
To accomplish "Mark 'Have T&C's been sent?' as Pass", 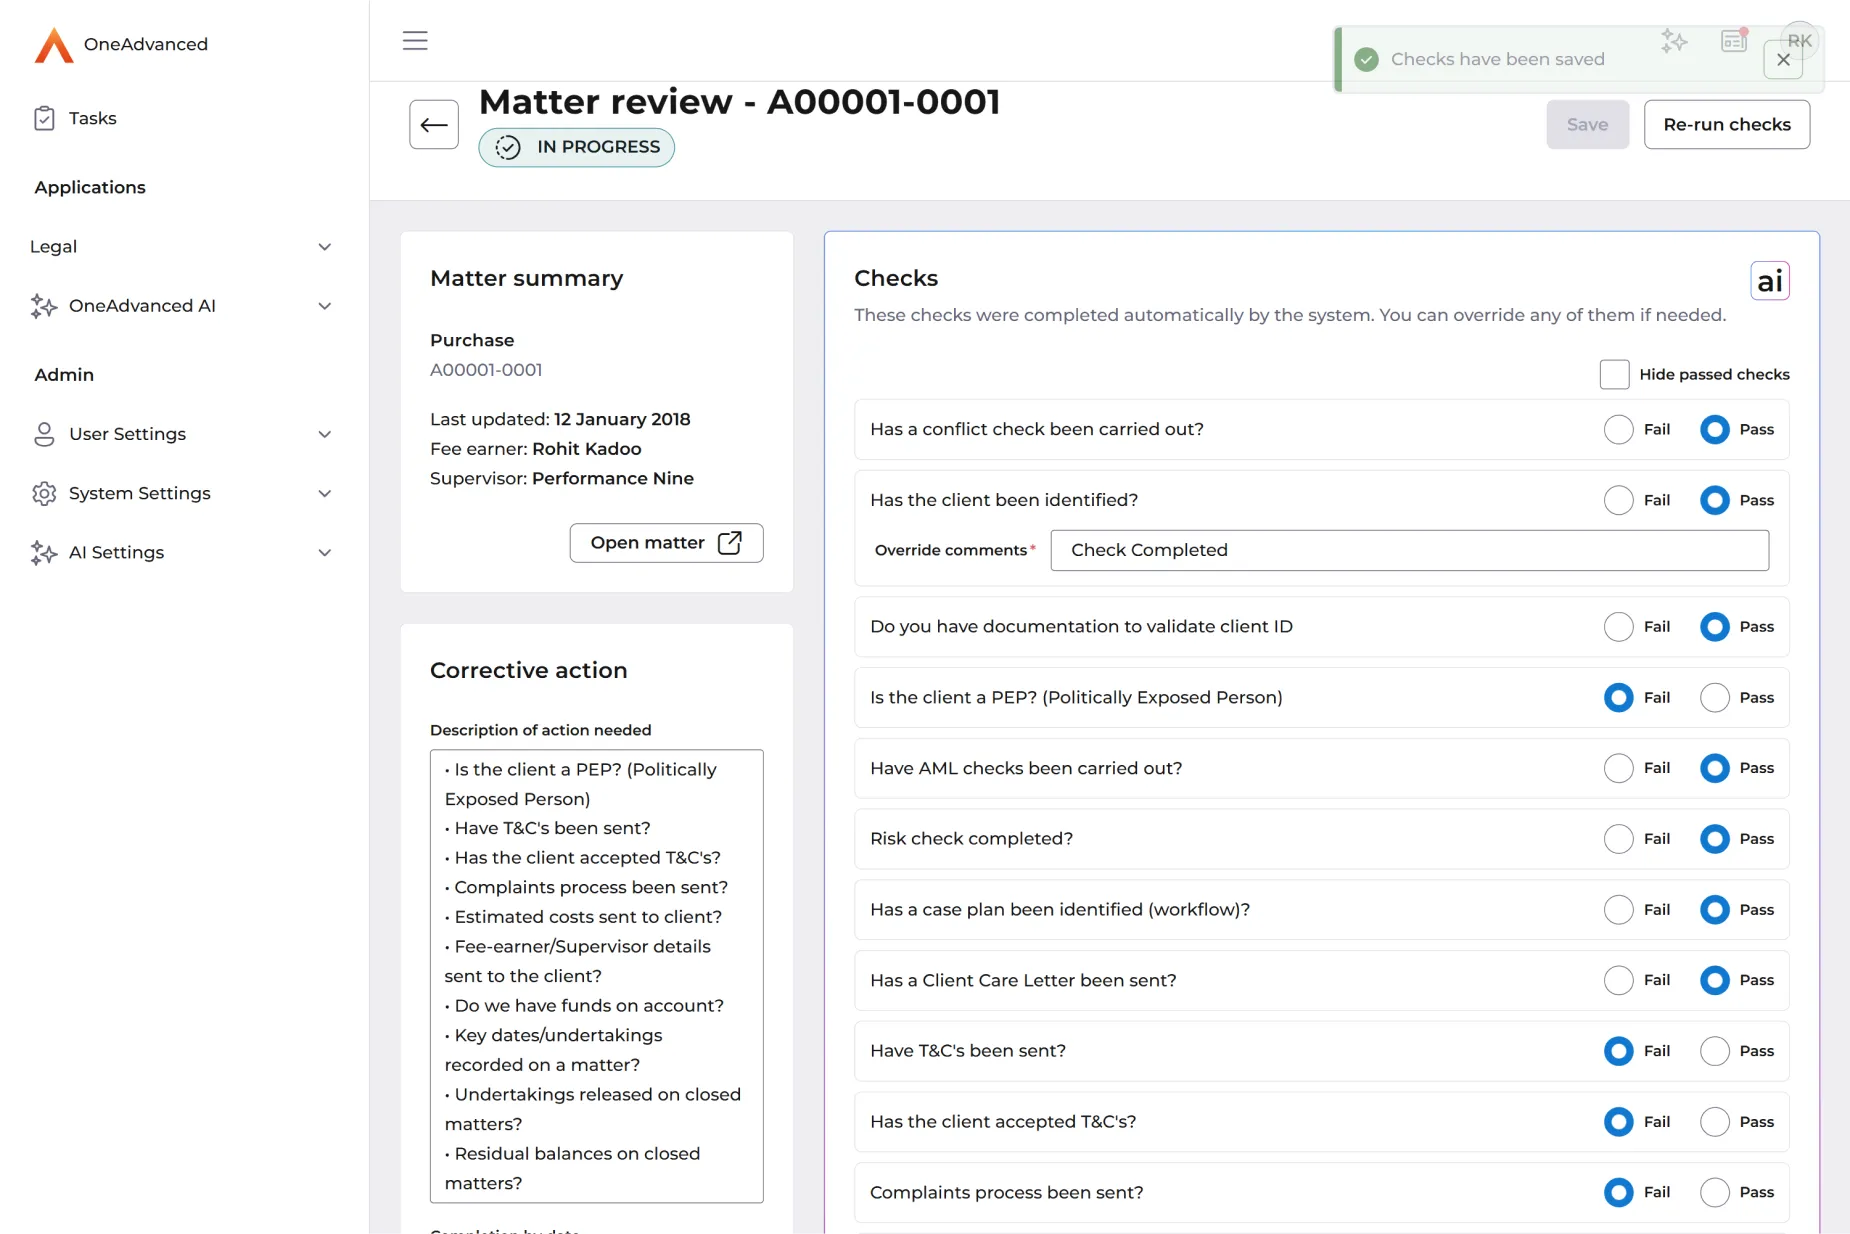I will coord(1714,1051).
